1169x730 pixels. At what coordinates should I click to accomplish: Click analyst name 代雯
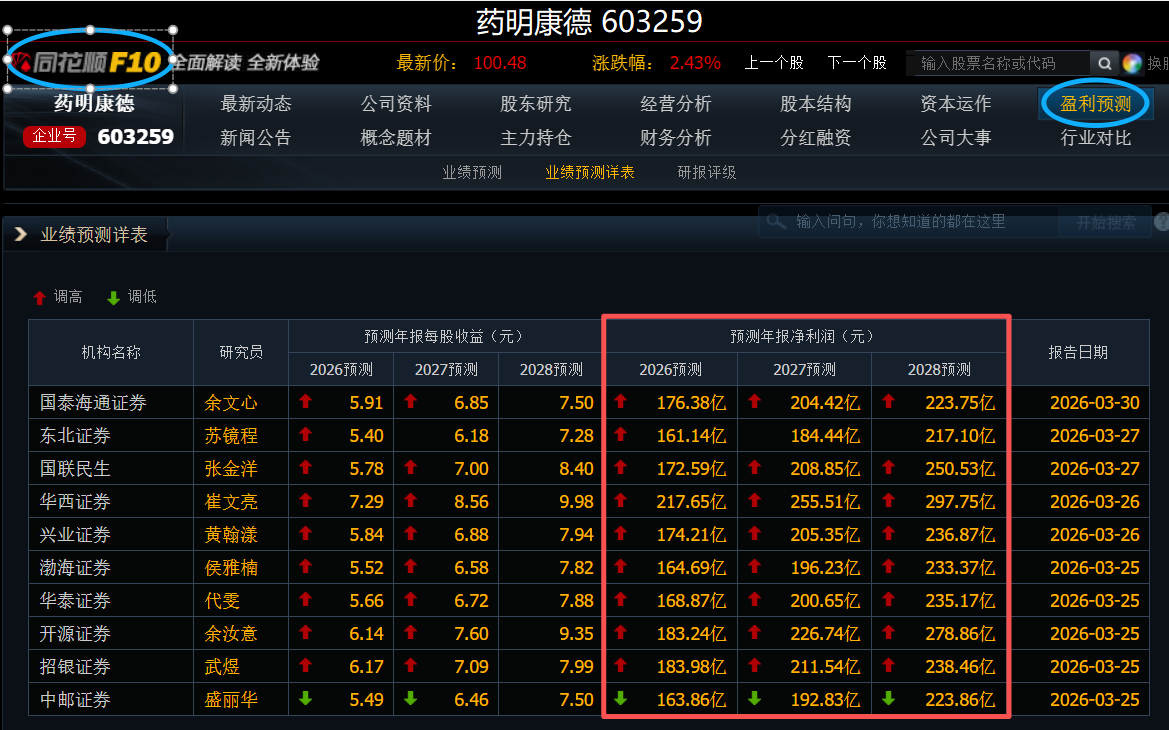pyautogui.click(x=222, y=601)
